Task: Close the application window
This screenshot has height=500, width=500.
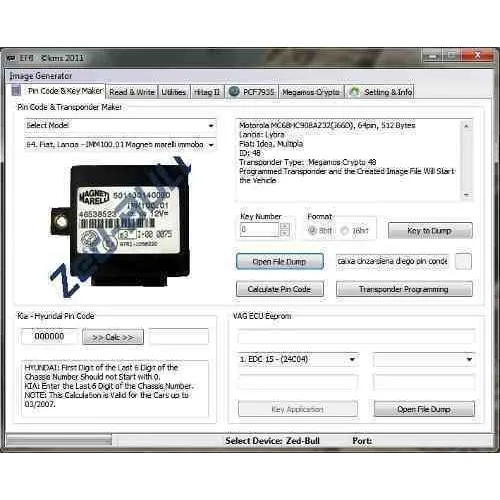Action: tap(477, 56)
